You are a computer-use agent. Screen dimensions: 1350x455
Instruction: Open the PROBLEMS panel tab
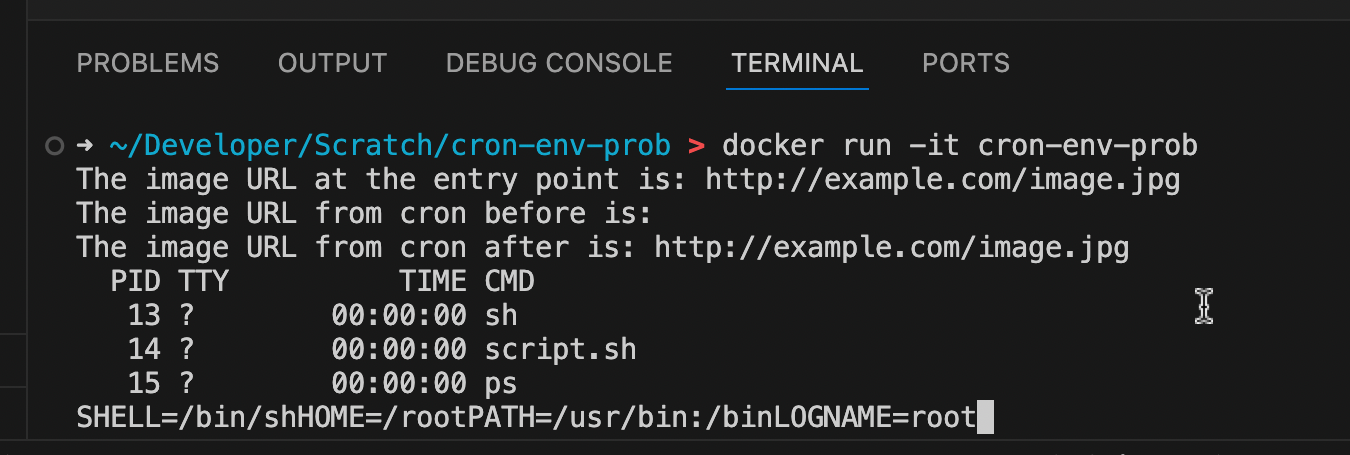[148, 64]
